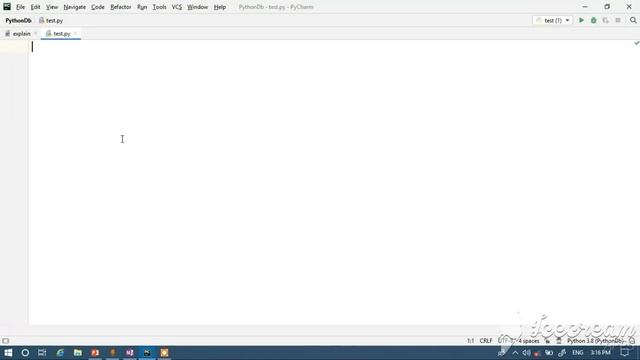Open the Edit menu
This screenshot has height=360, width=640.
point(36,7)
